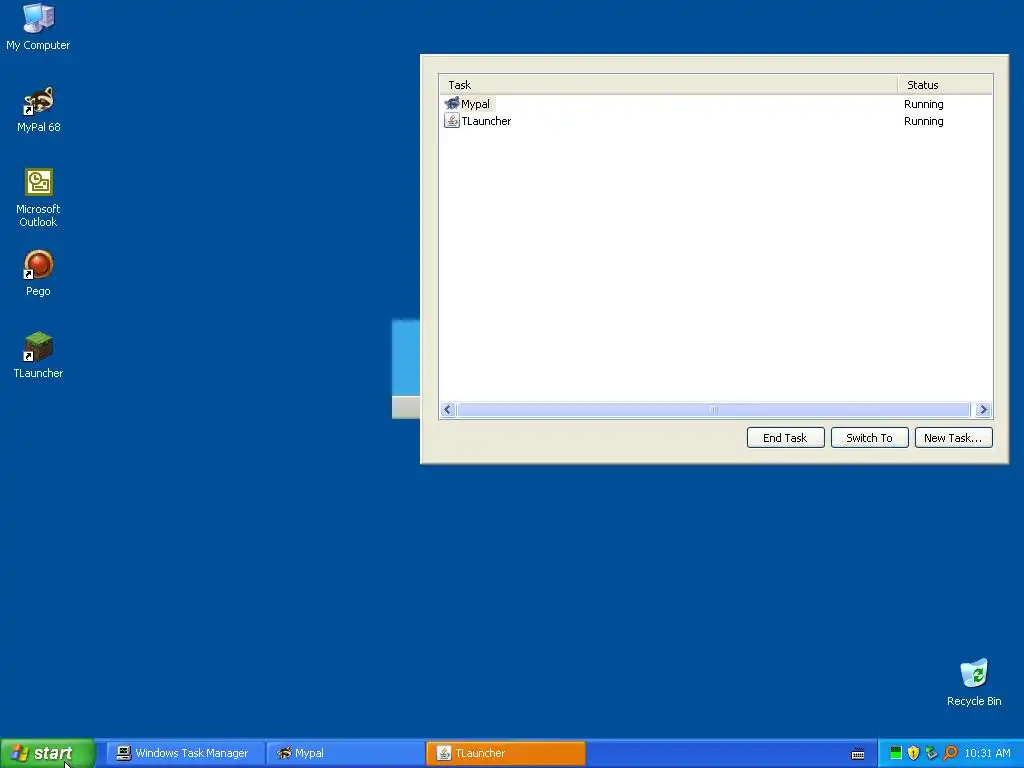Screen dimensions: 1024x768
Task: Select the Microsoft Outlook desktop icon
Action: pos(38,198)
